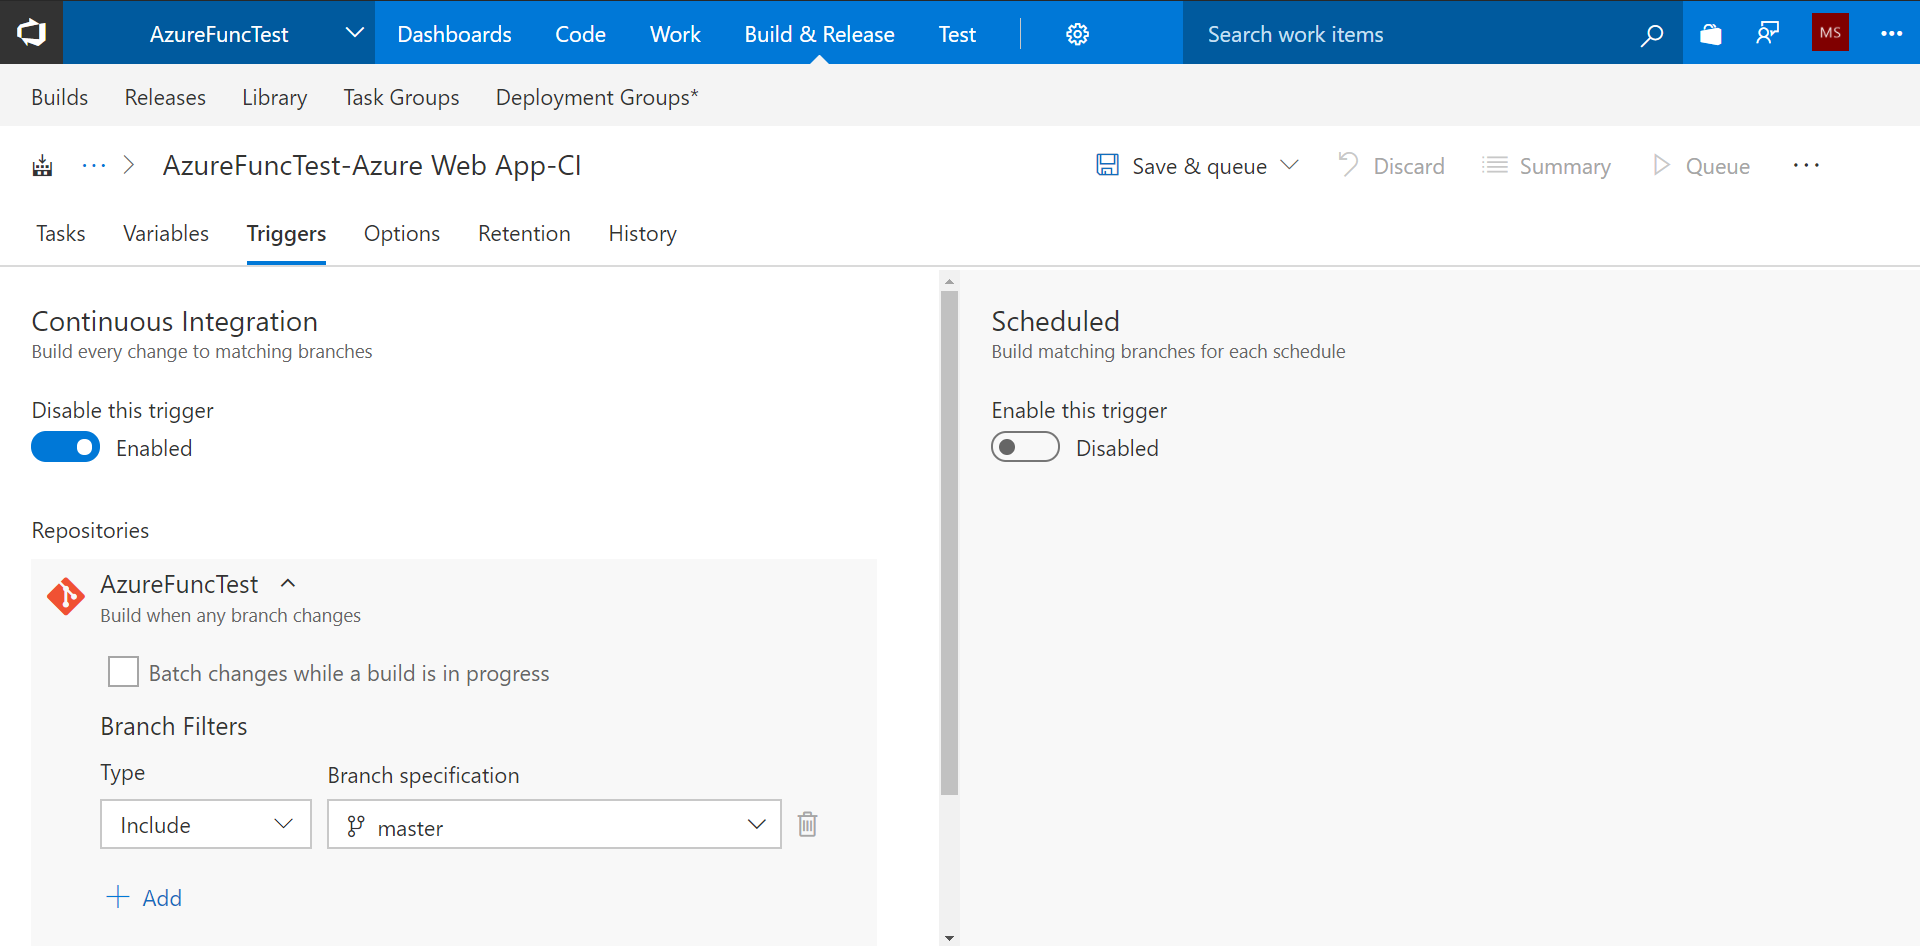Image resolution: width=1920 pixels, height=946 pixels.
Task: Open the Include type dropdown
Action: pyautogui.click(x=206, y=824)
